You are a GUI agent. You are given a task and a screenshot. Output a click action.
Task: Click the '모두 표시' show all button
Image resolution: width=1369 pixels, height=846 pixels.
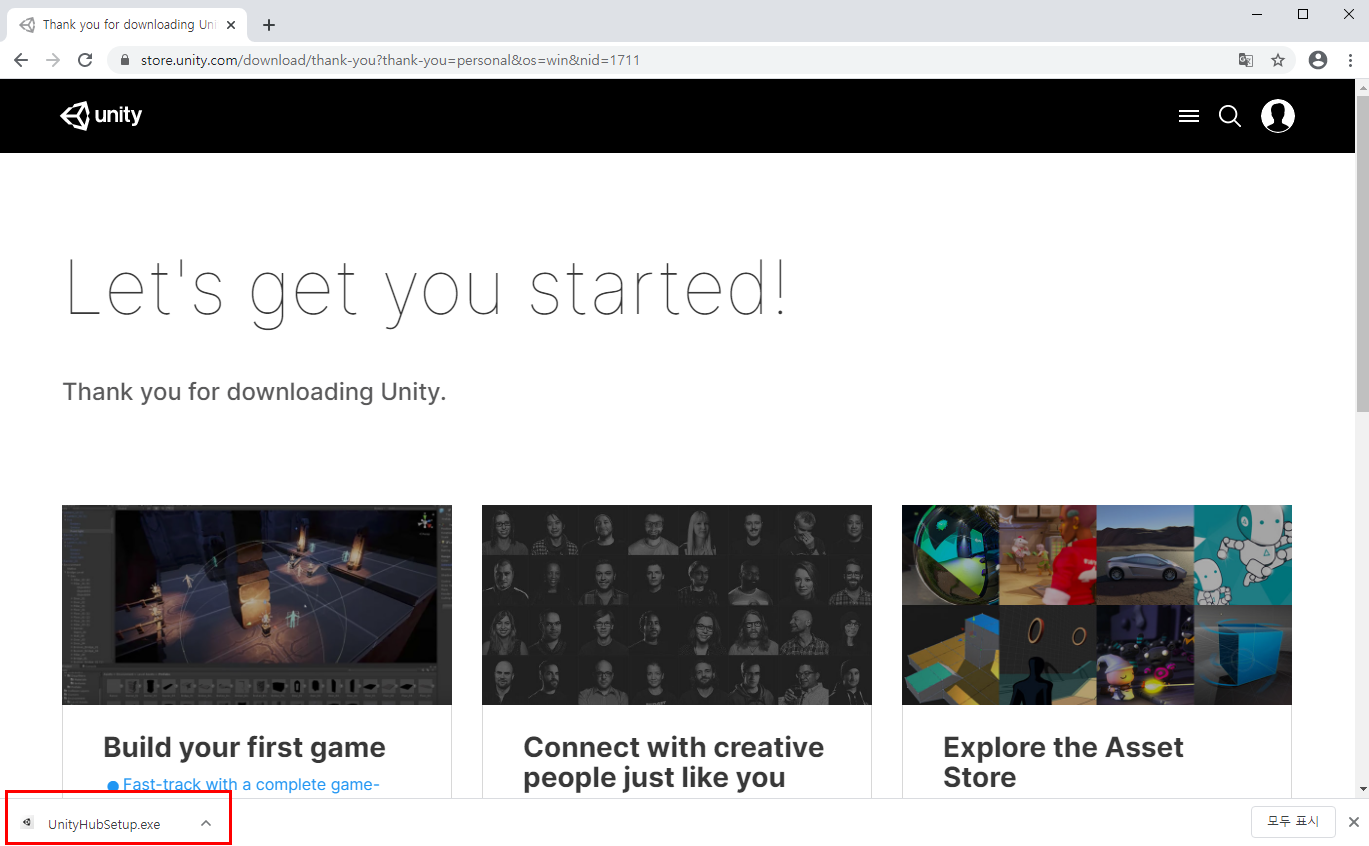tap(1293, 822)
